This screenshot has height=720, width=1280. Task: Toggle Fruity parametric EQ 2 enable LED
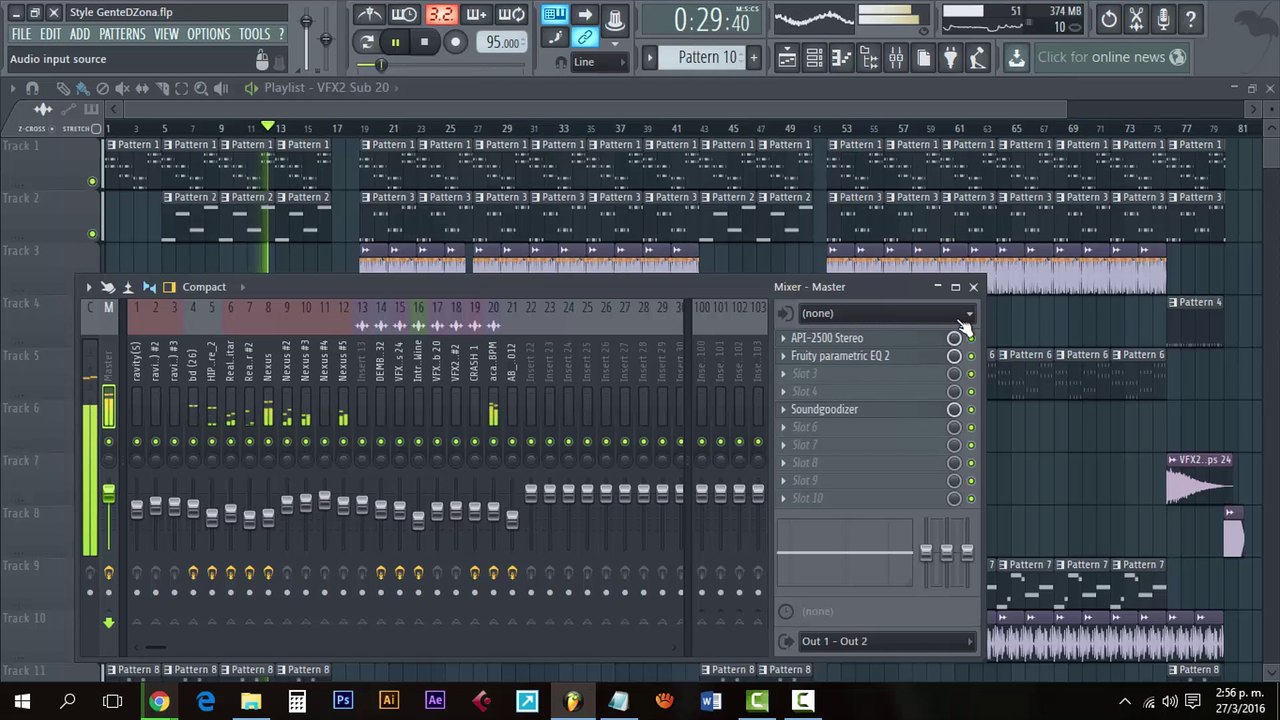point(970,356)
